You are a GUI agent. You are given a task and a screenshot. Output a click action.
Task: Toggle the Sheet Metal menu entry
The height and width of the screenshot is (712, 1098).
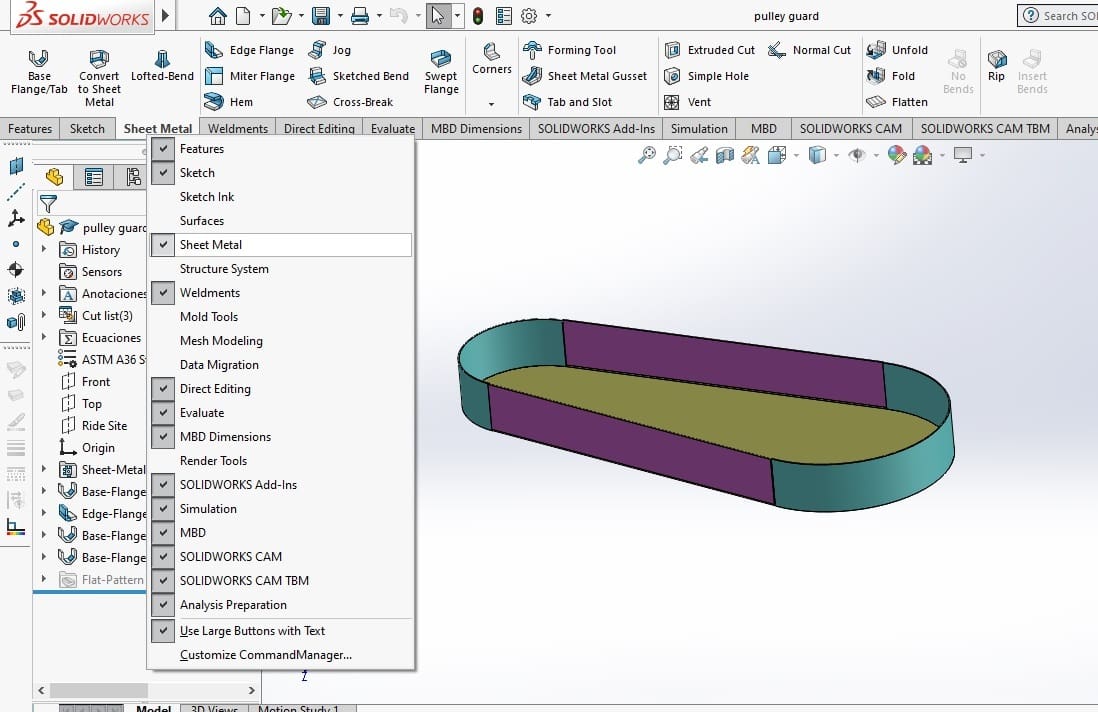(x=281, y=244)
